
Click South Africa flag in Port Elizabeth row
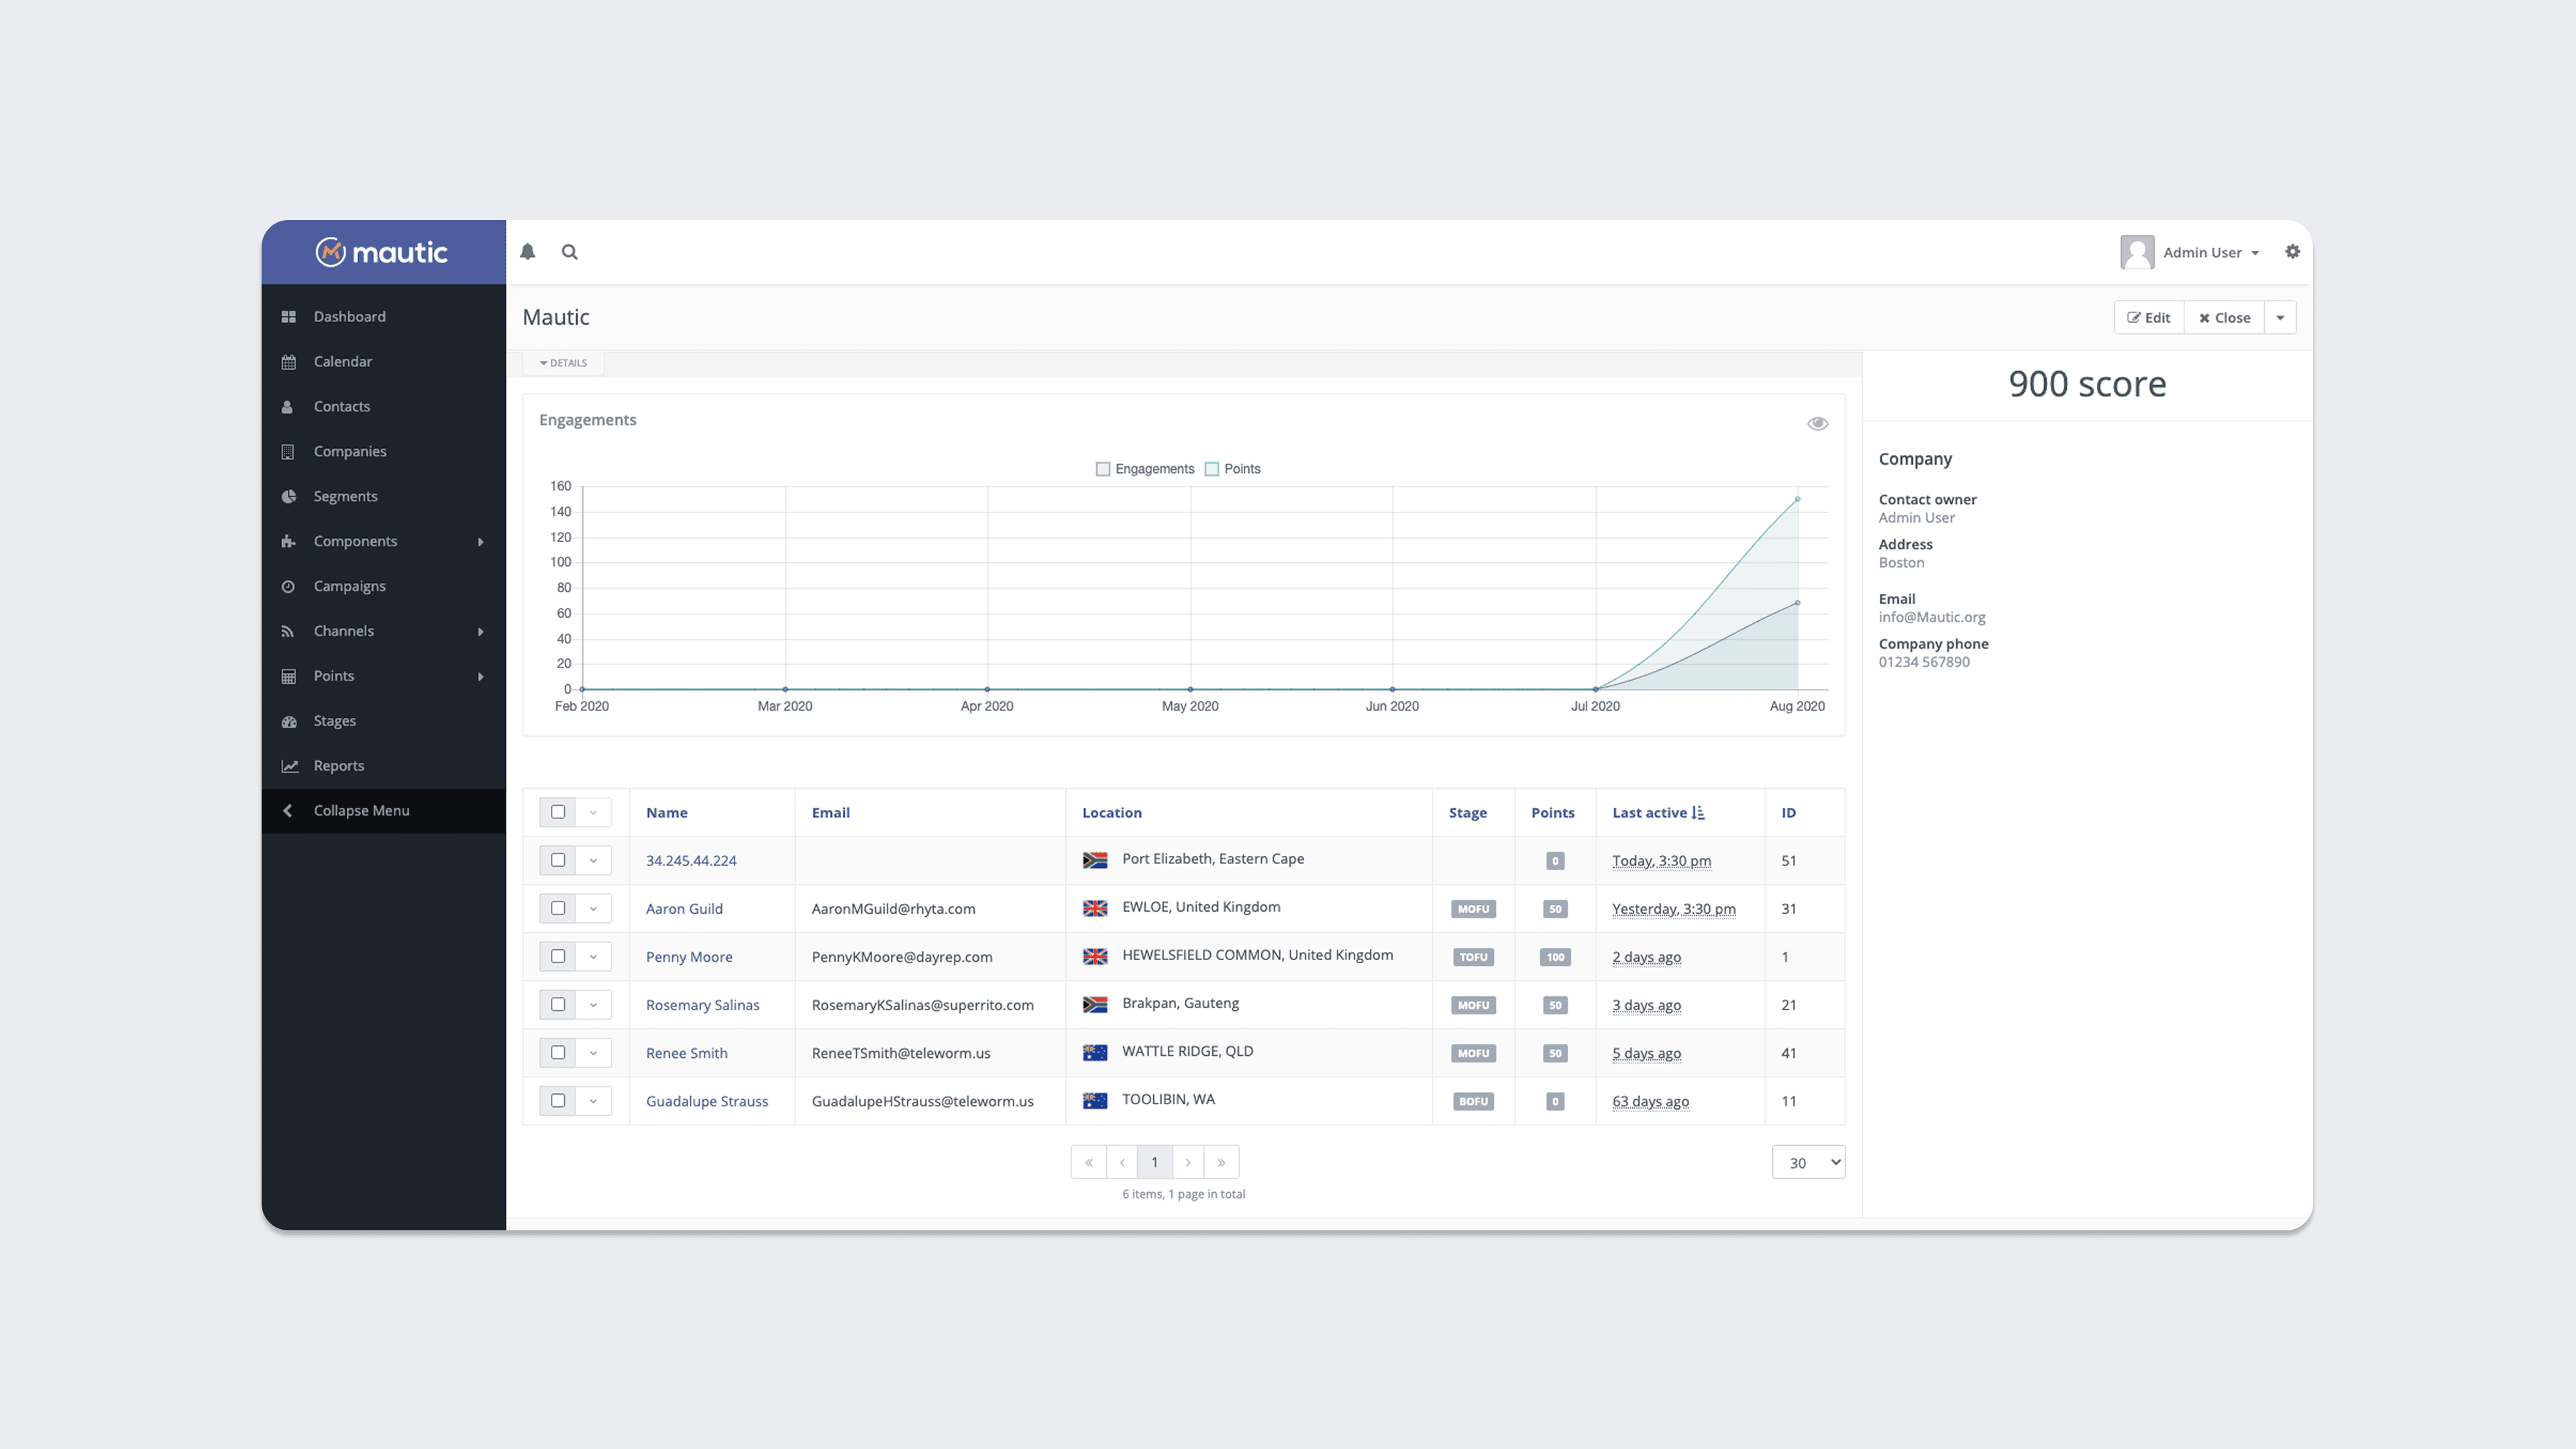pos(1095,860)
